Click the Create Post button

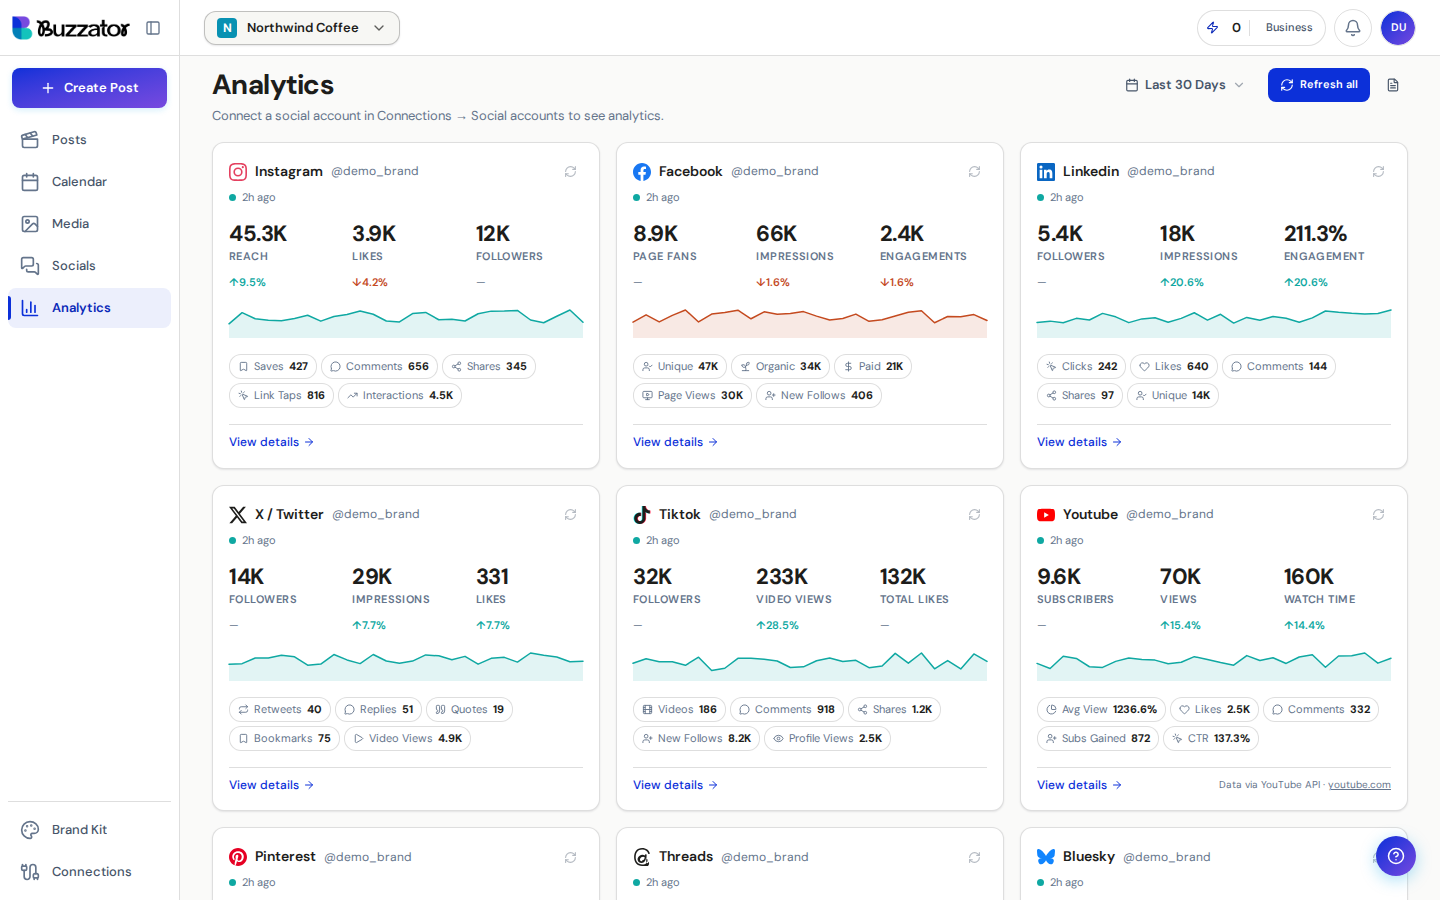point(89,88)
